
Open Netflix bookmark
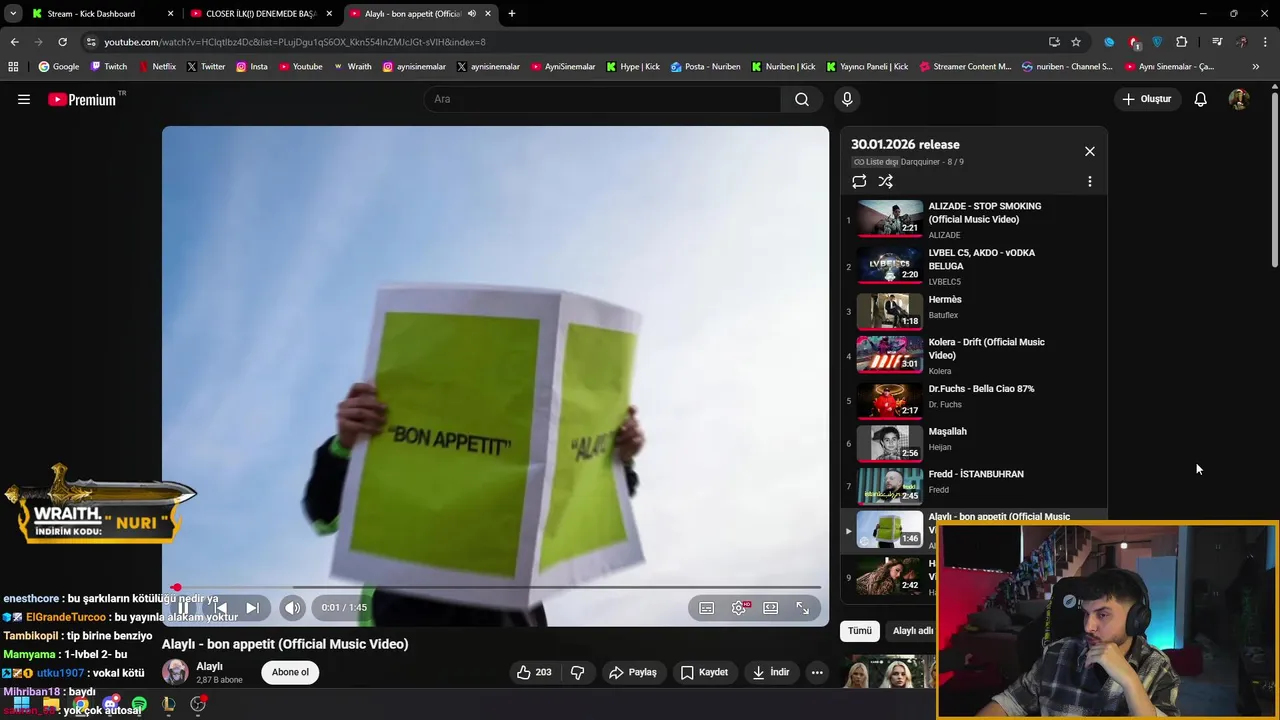pyautogui.click(x=156, y=67)
